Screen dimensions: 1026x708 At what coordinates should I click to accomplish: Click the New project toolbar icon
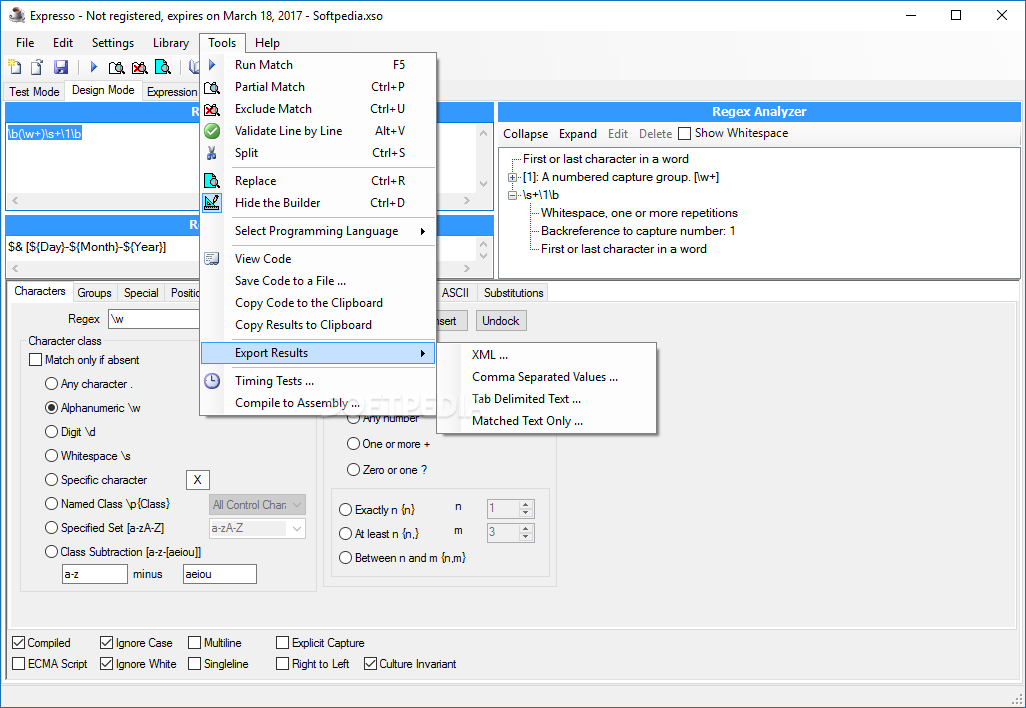click(14, 67)
